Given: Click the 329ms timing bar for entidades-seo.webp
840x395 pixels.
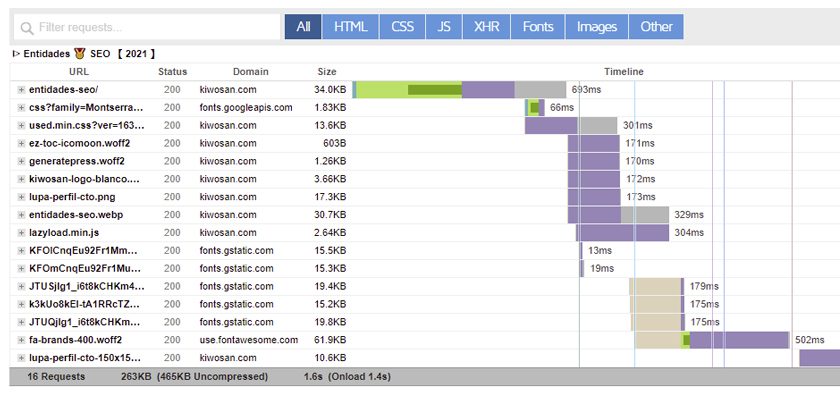Looking at the screenshot, I should pyautogui.click(x=618, y=215).
